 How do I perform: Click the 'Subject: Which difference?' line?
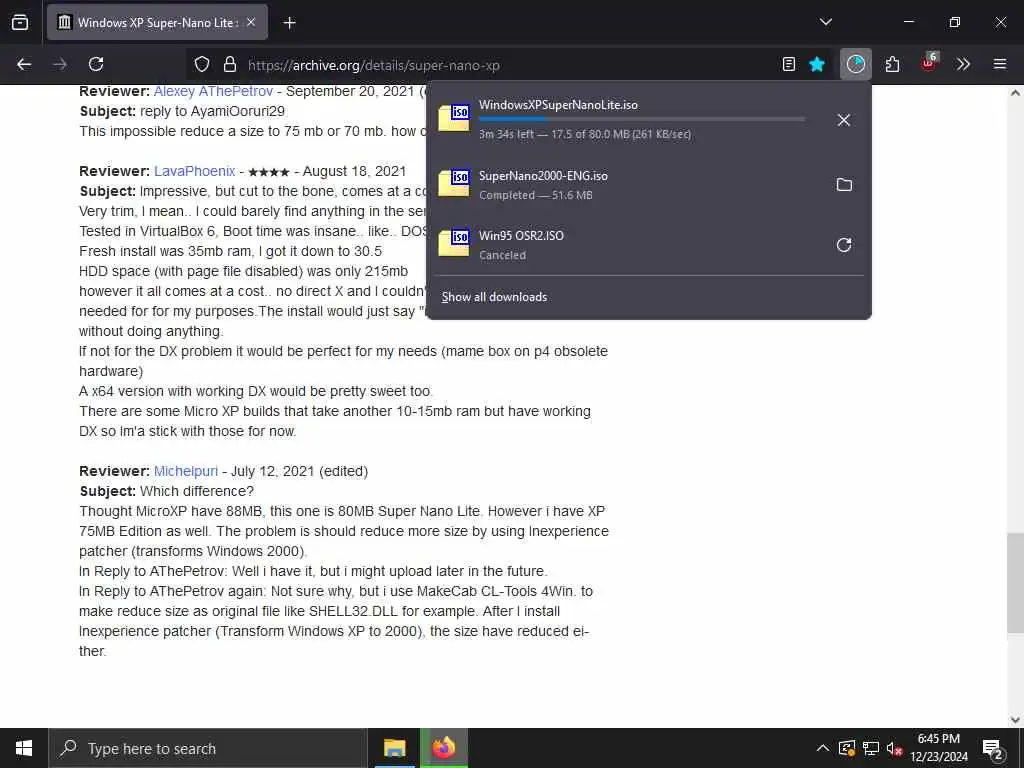tap(167, 491)
